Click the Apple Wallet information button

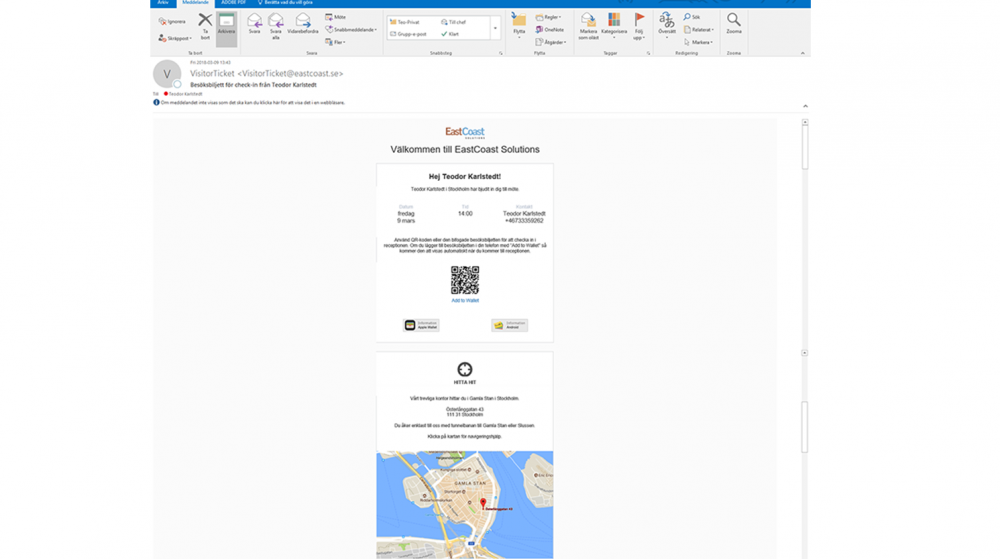click(x=421, y=325)
